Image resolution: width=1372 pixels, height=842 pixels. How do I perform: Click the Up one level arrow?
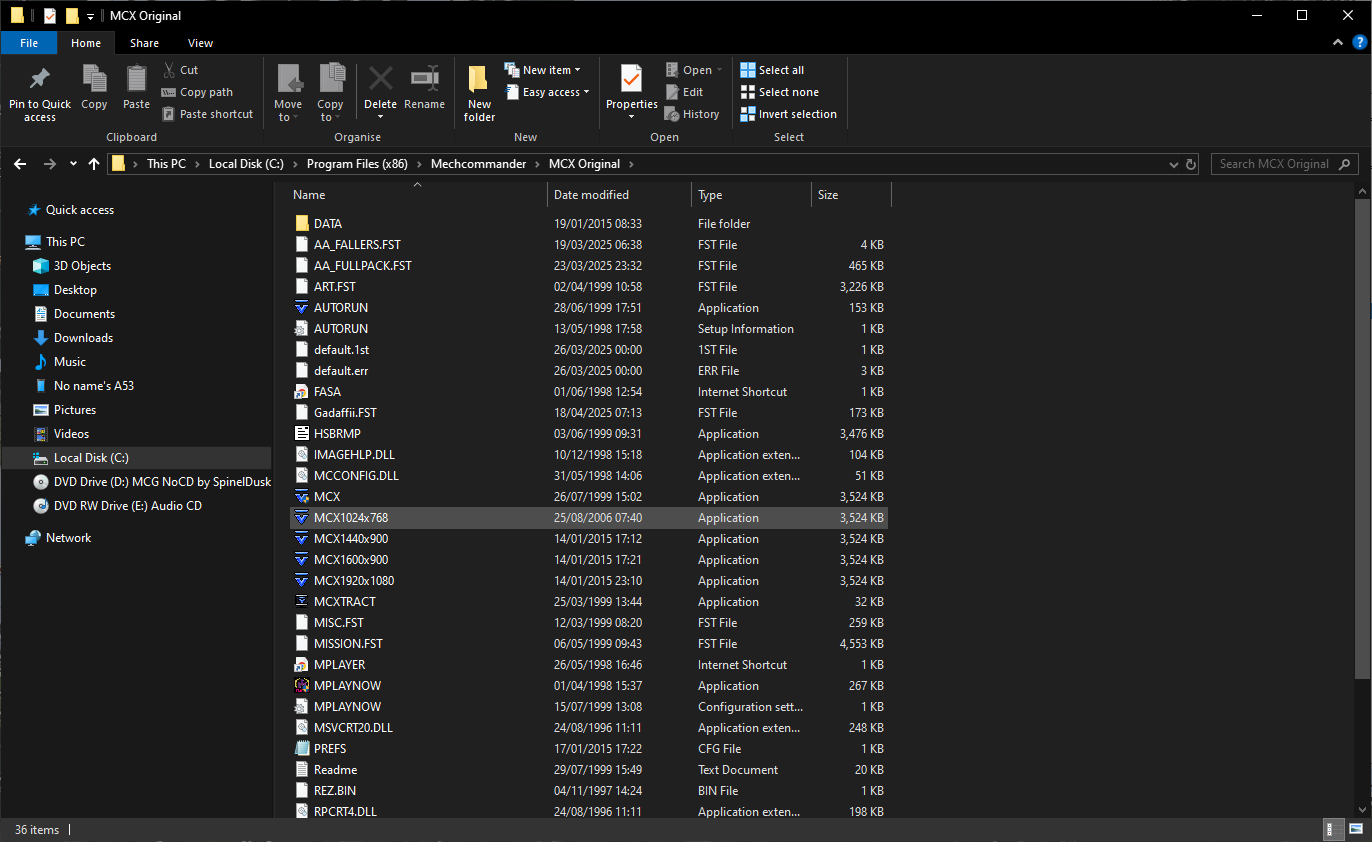94,164
